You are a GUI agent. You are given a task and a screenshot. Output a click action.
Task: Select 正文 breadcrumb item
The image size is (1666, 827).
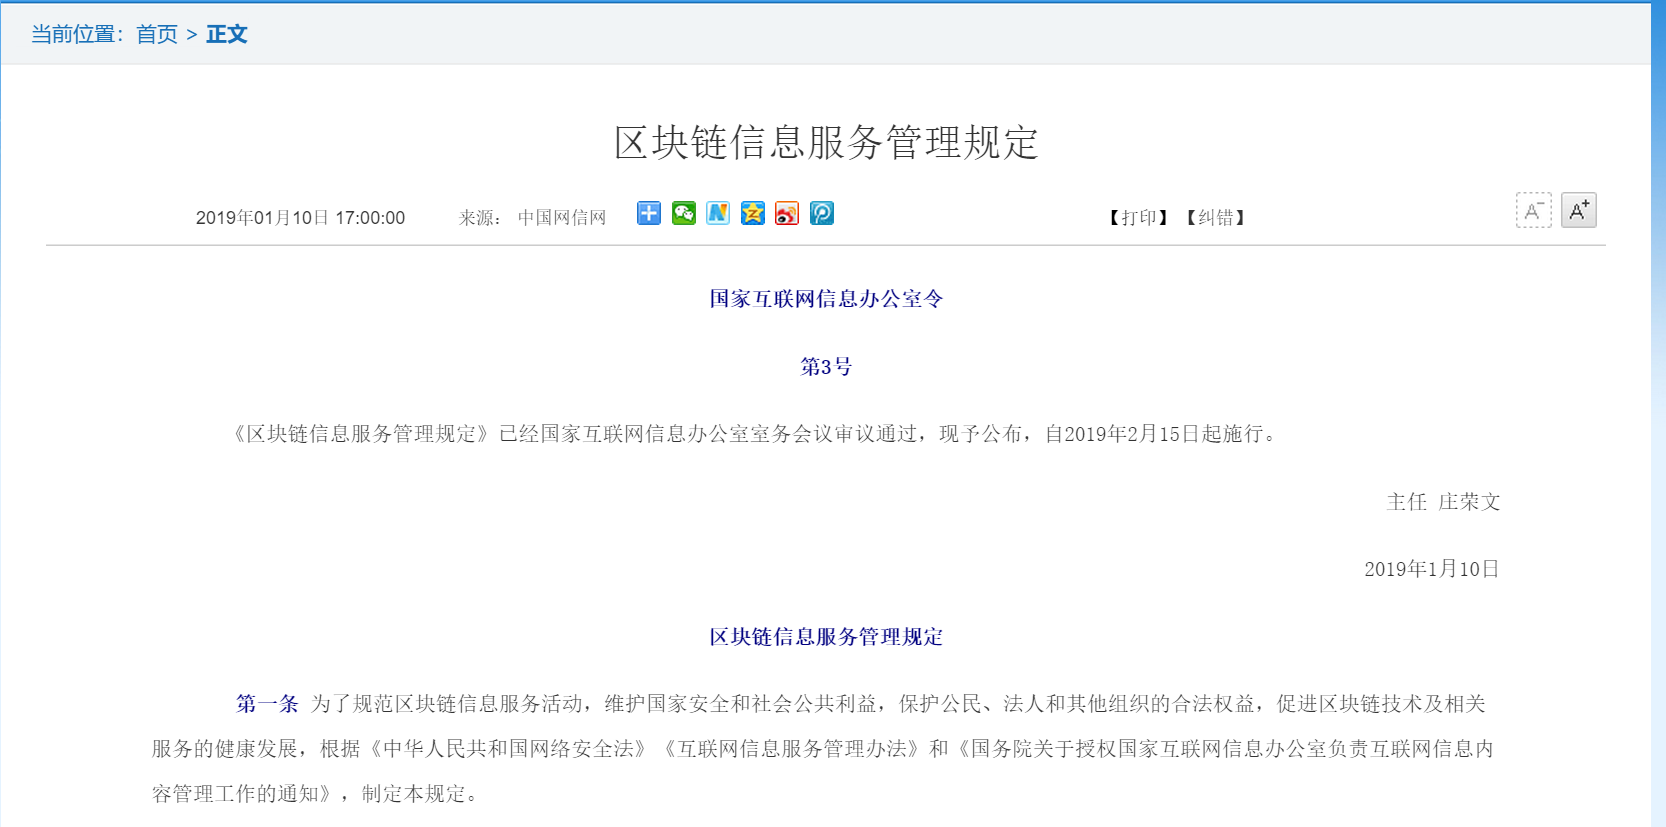[x=227, y=34]
